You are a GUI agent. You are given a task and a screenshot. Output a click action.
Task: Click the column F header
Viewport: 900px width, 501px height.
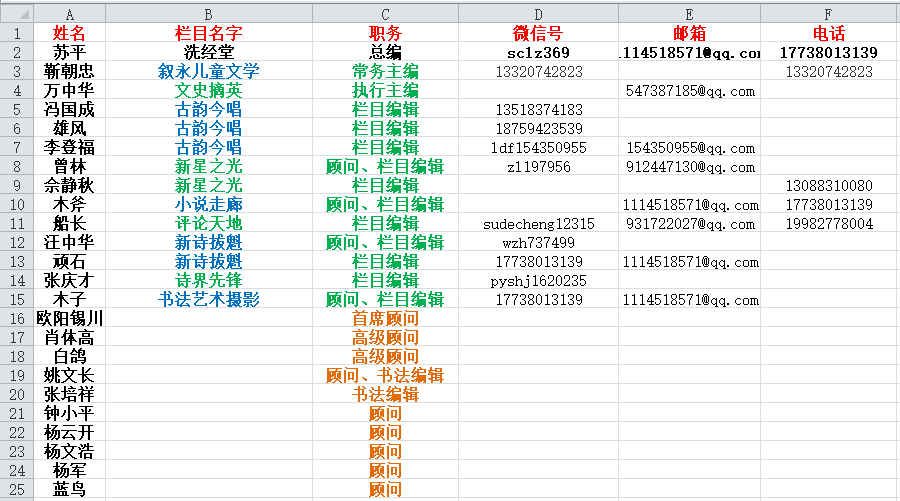(828, 14)
